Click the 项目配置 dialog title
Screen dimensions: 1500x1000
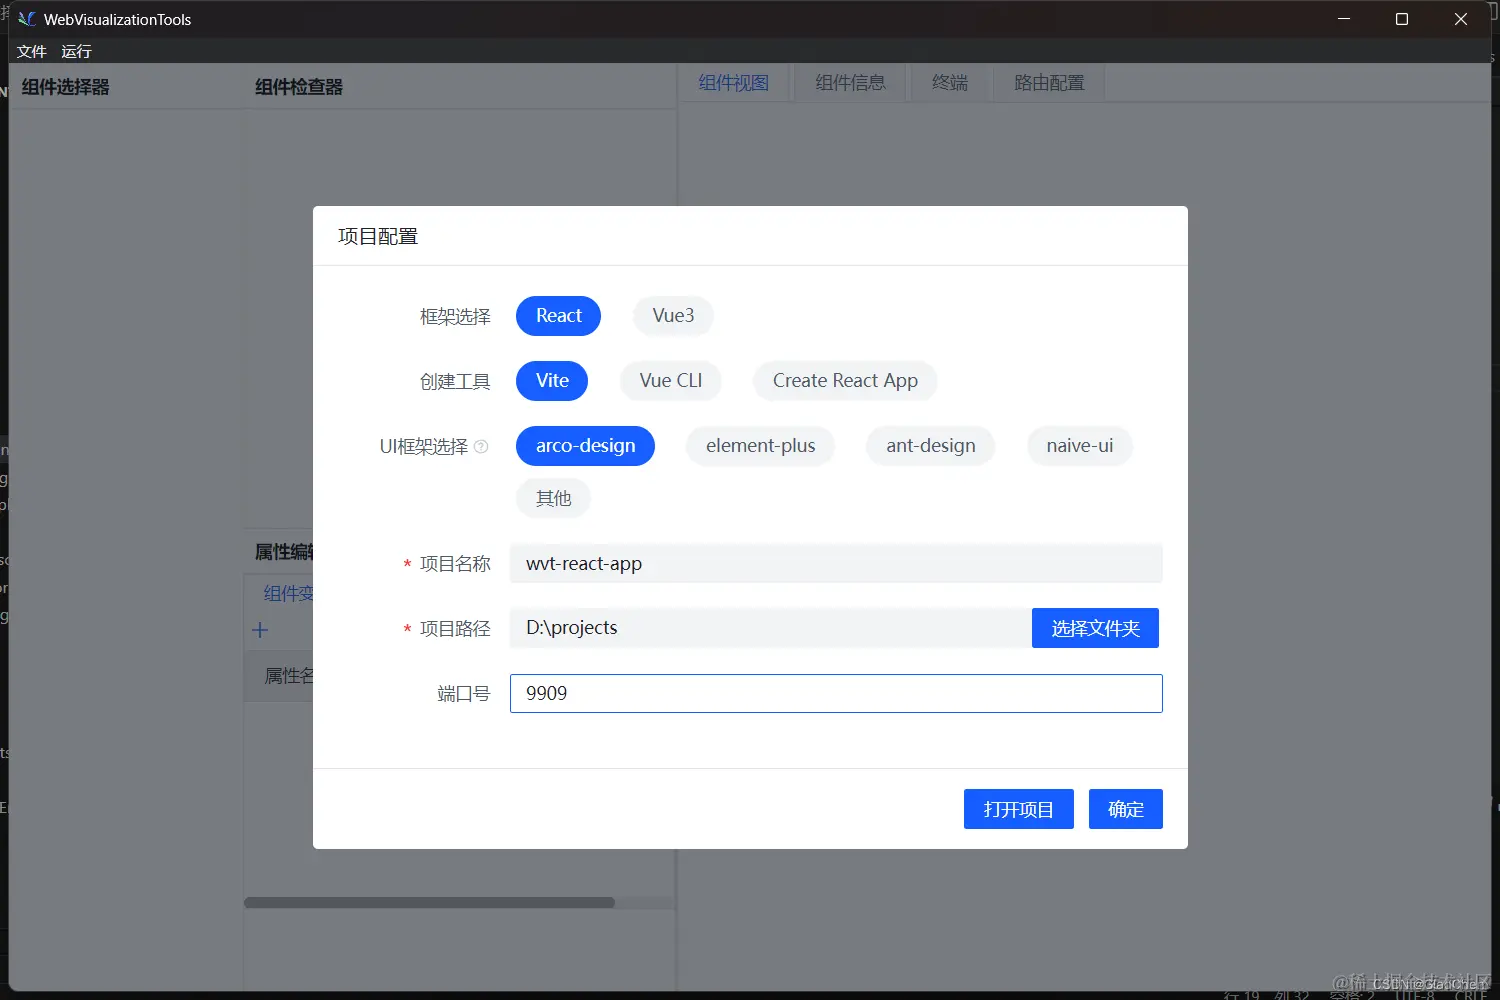coord(378,237)
